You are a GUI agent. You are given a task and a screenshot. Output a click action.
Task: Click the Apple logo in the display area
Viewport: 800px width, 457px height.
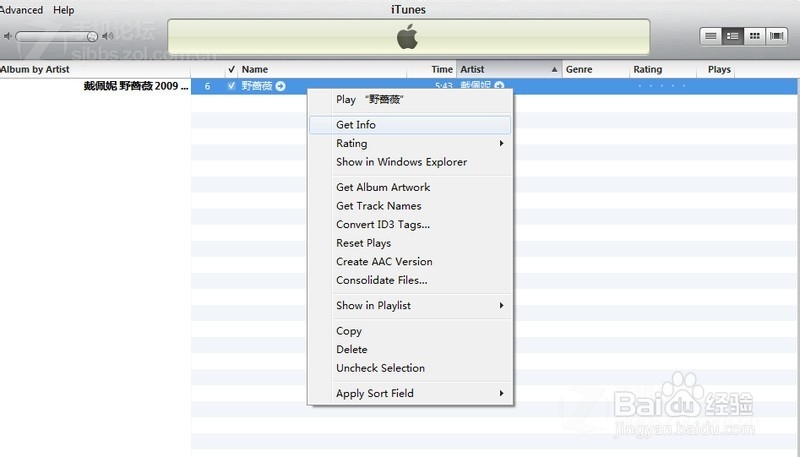(x=407, y=37)
